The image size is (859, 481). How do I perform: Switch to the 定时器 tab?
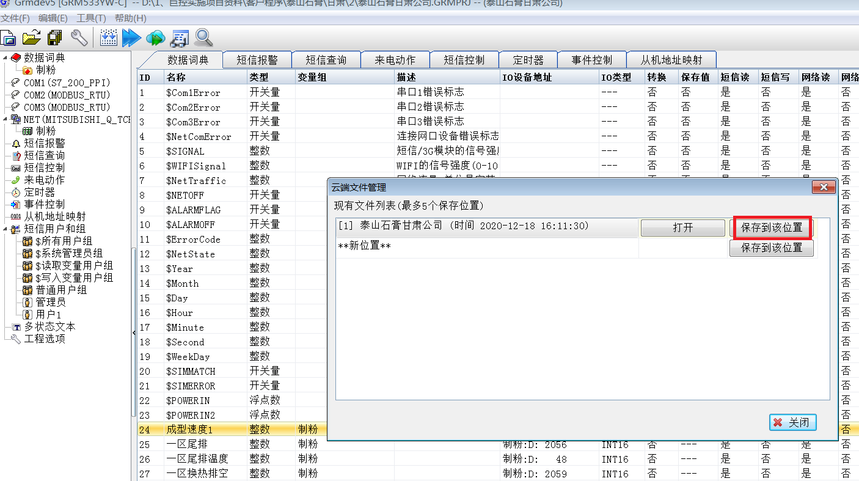(x=528, y=60)
